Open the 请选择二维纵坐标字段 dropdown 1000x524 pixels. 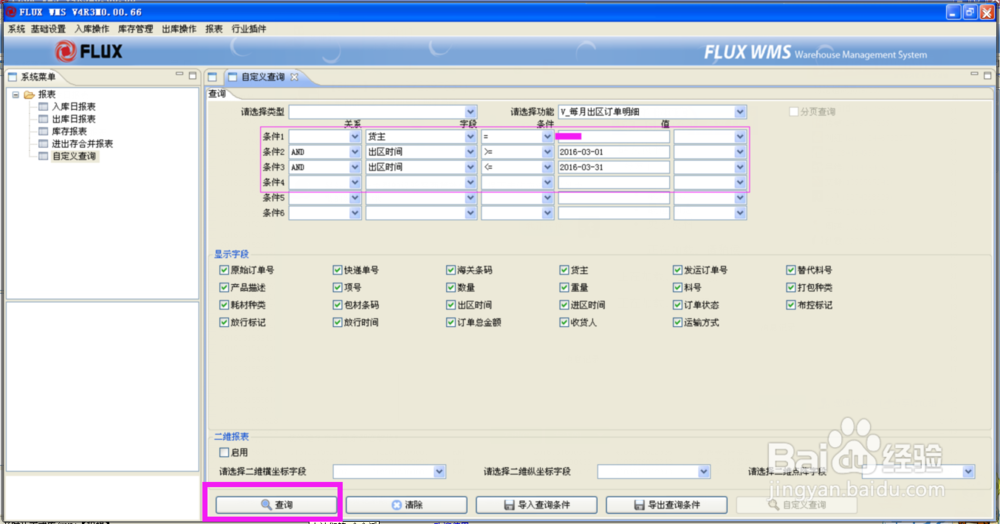click(703, 472)
